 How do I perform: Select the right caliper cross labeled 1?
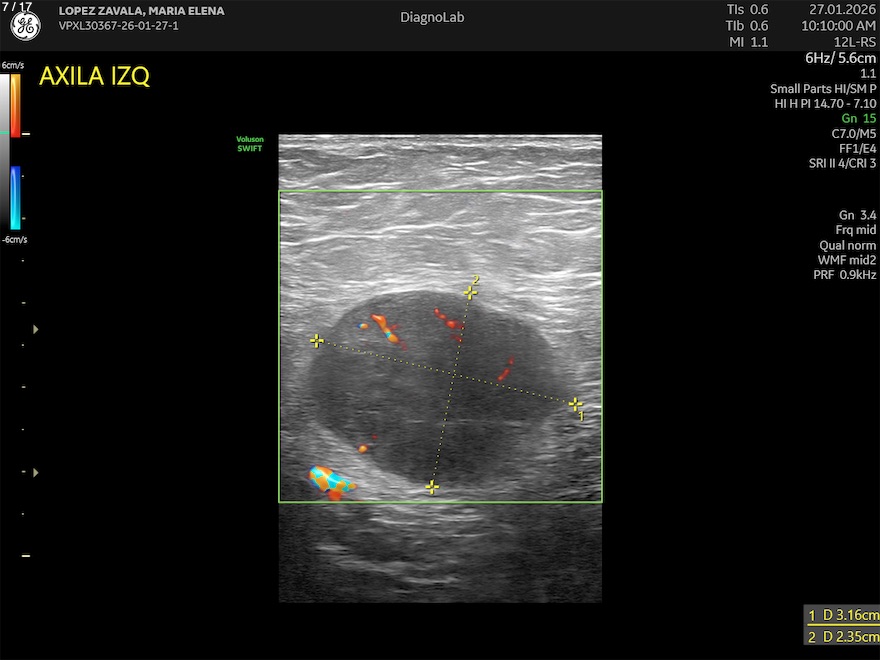click(575, 404)
